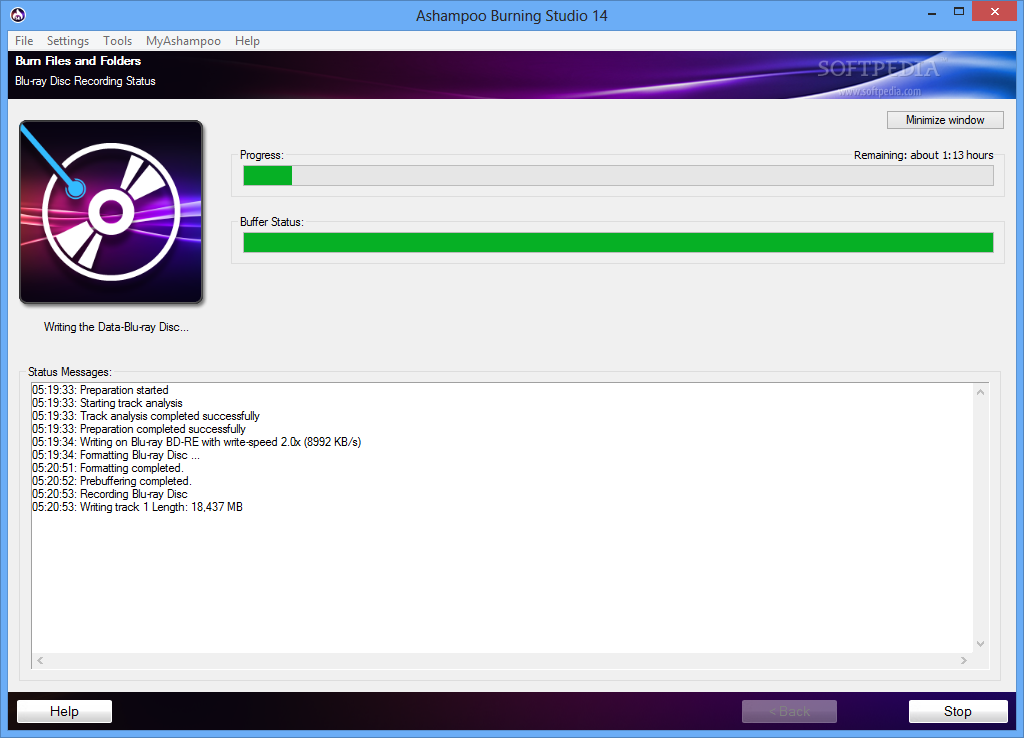Maximize the Ashampoo Burning Studio window
Screen dimensions: 1024x738
click(x=959, y=12)
